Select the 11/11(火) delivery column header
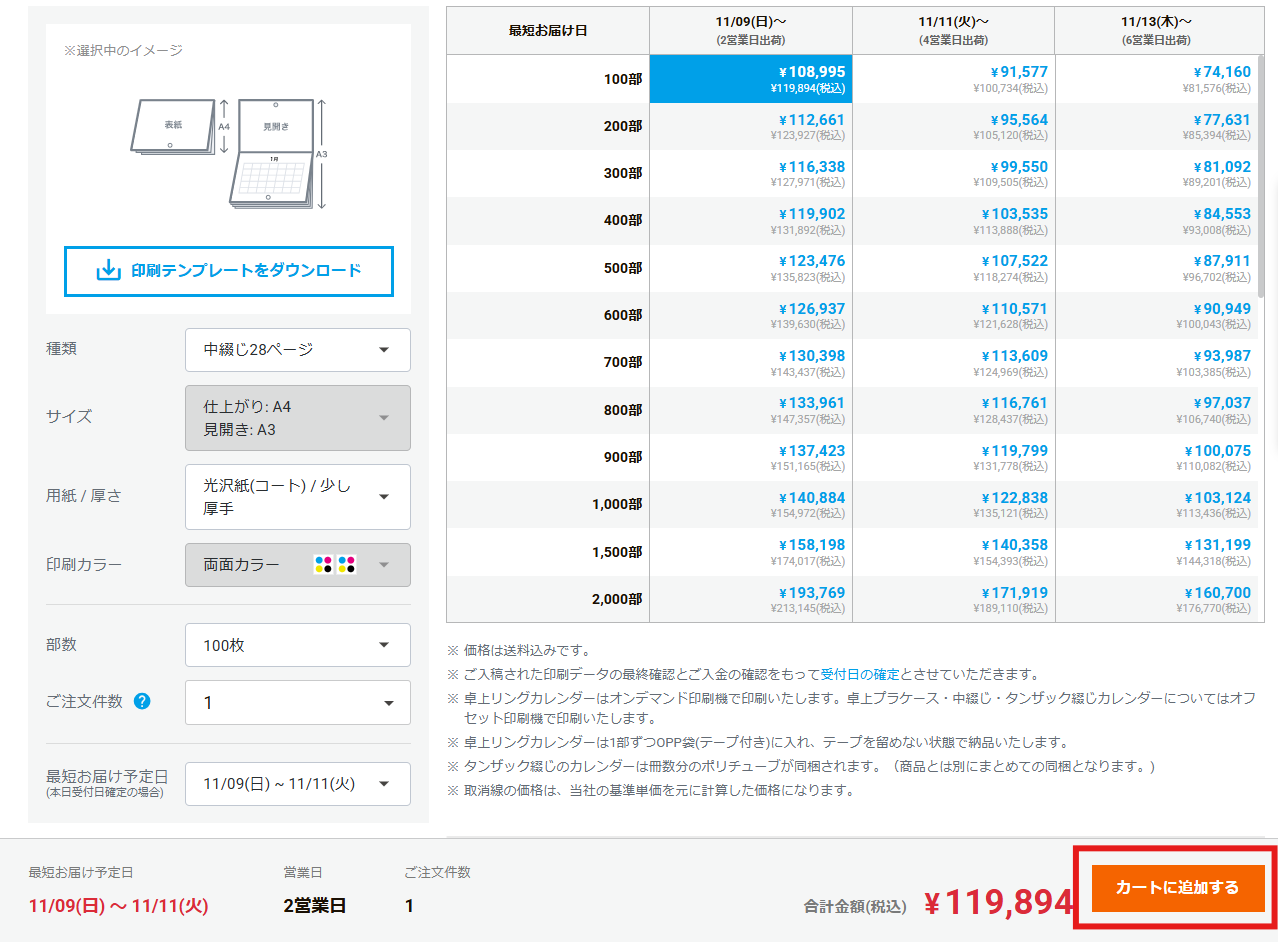1278x942 pixels. point(953,31)
